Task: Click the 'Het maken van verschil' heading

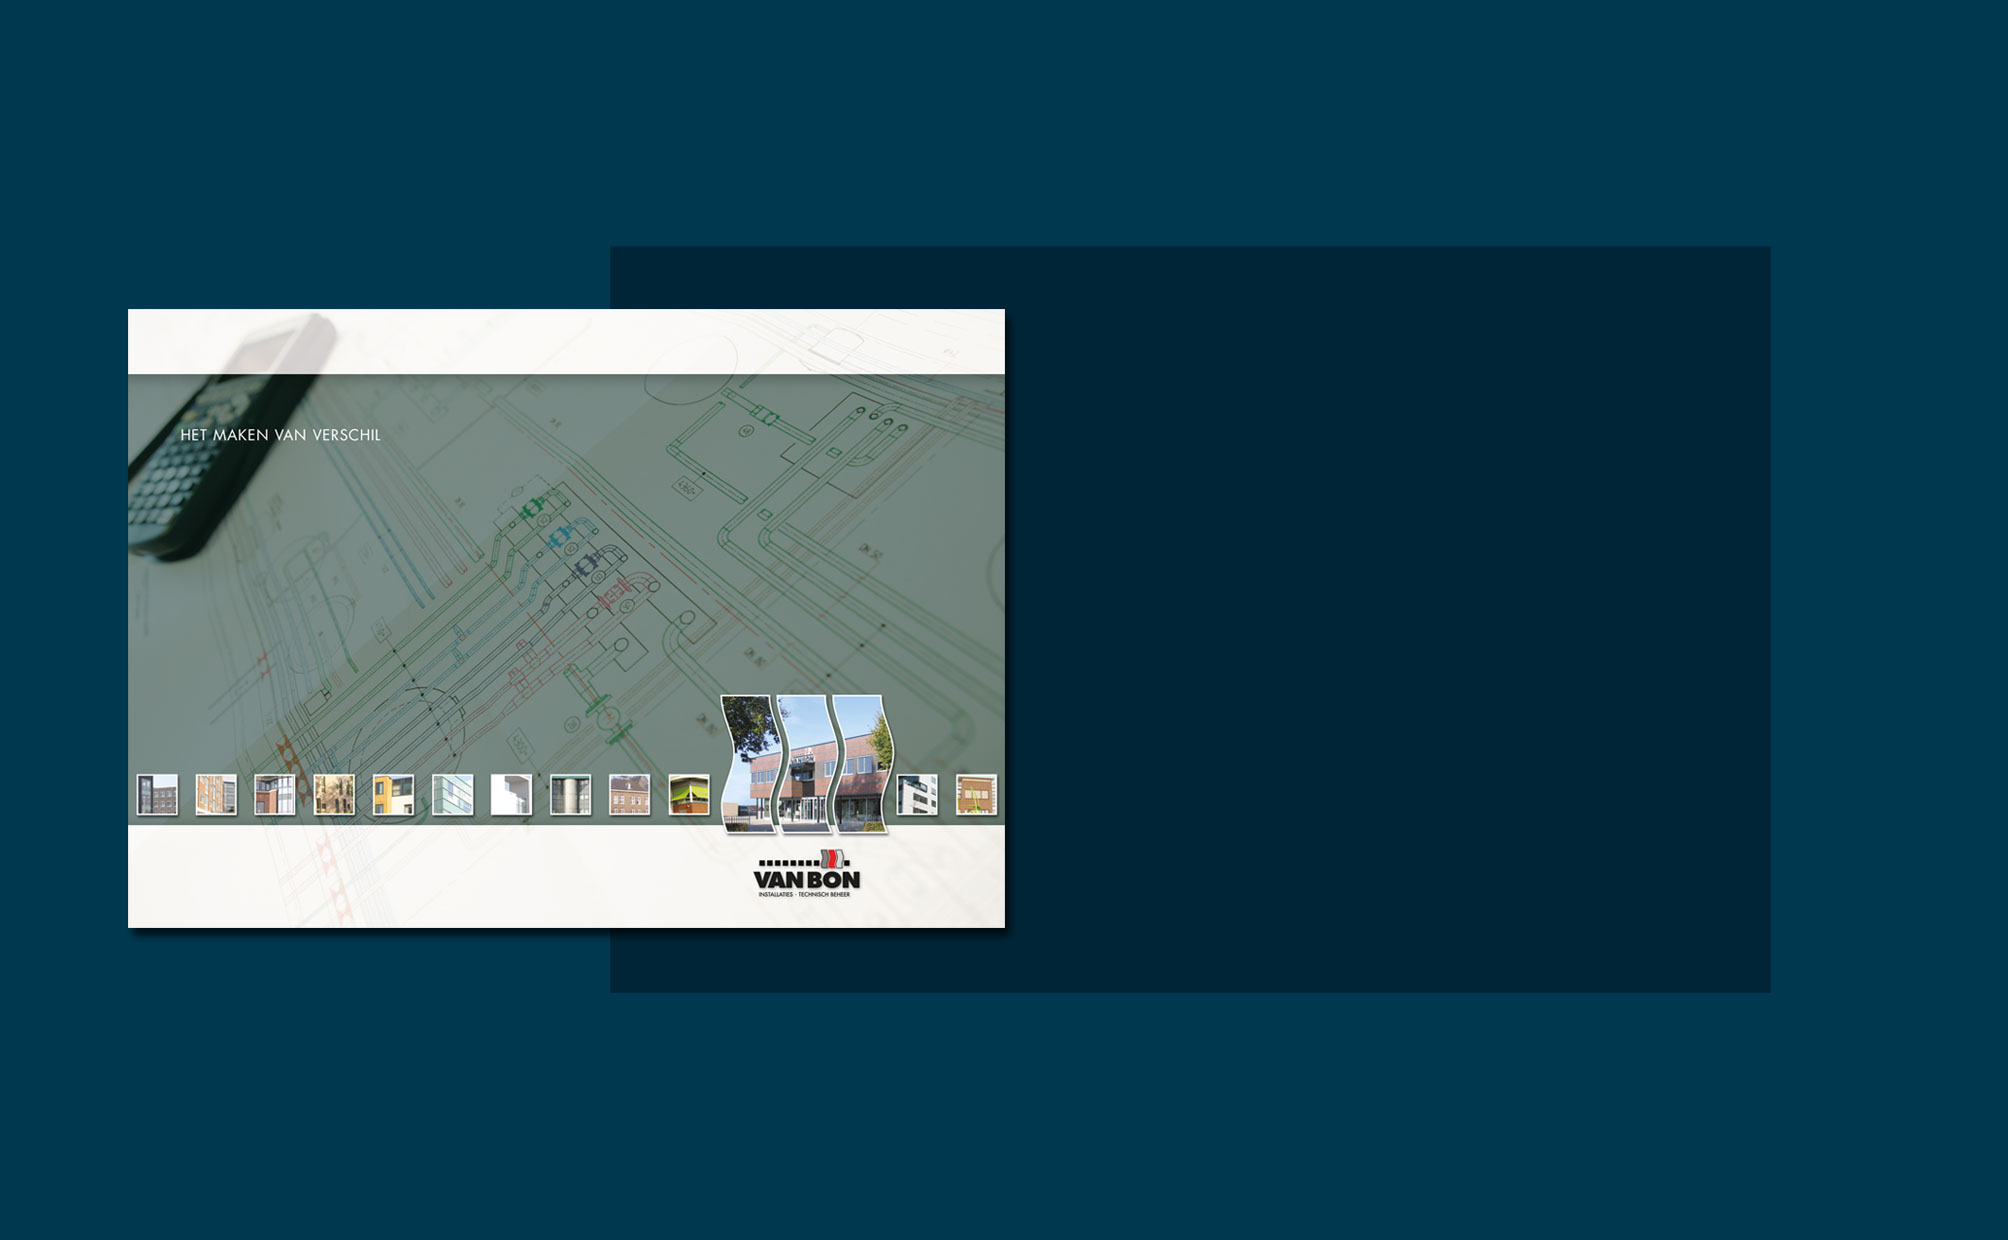Action: pos(280,435)
